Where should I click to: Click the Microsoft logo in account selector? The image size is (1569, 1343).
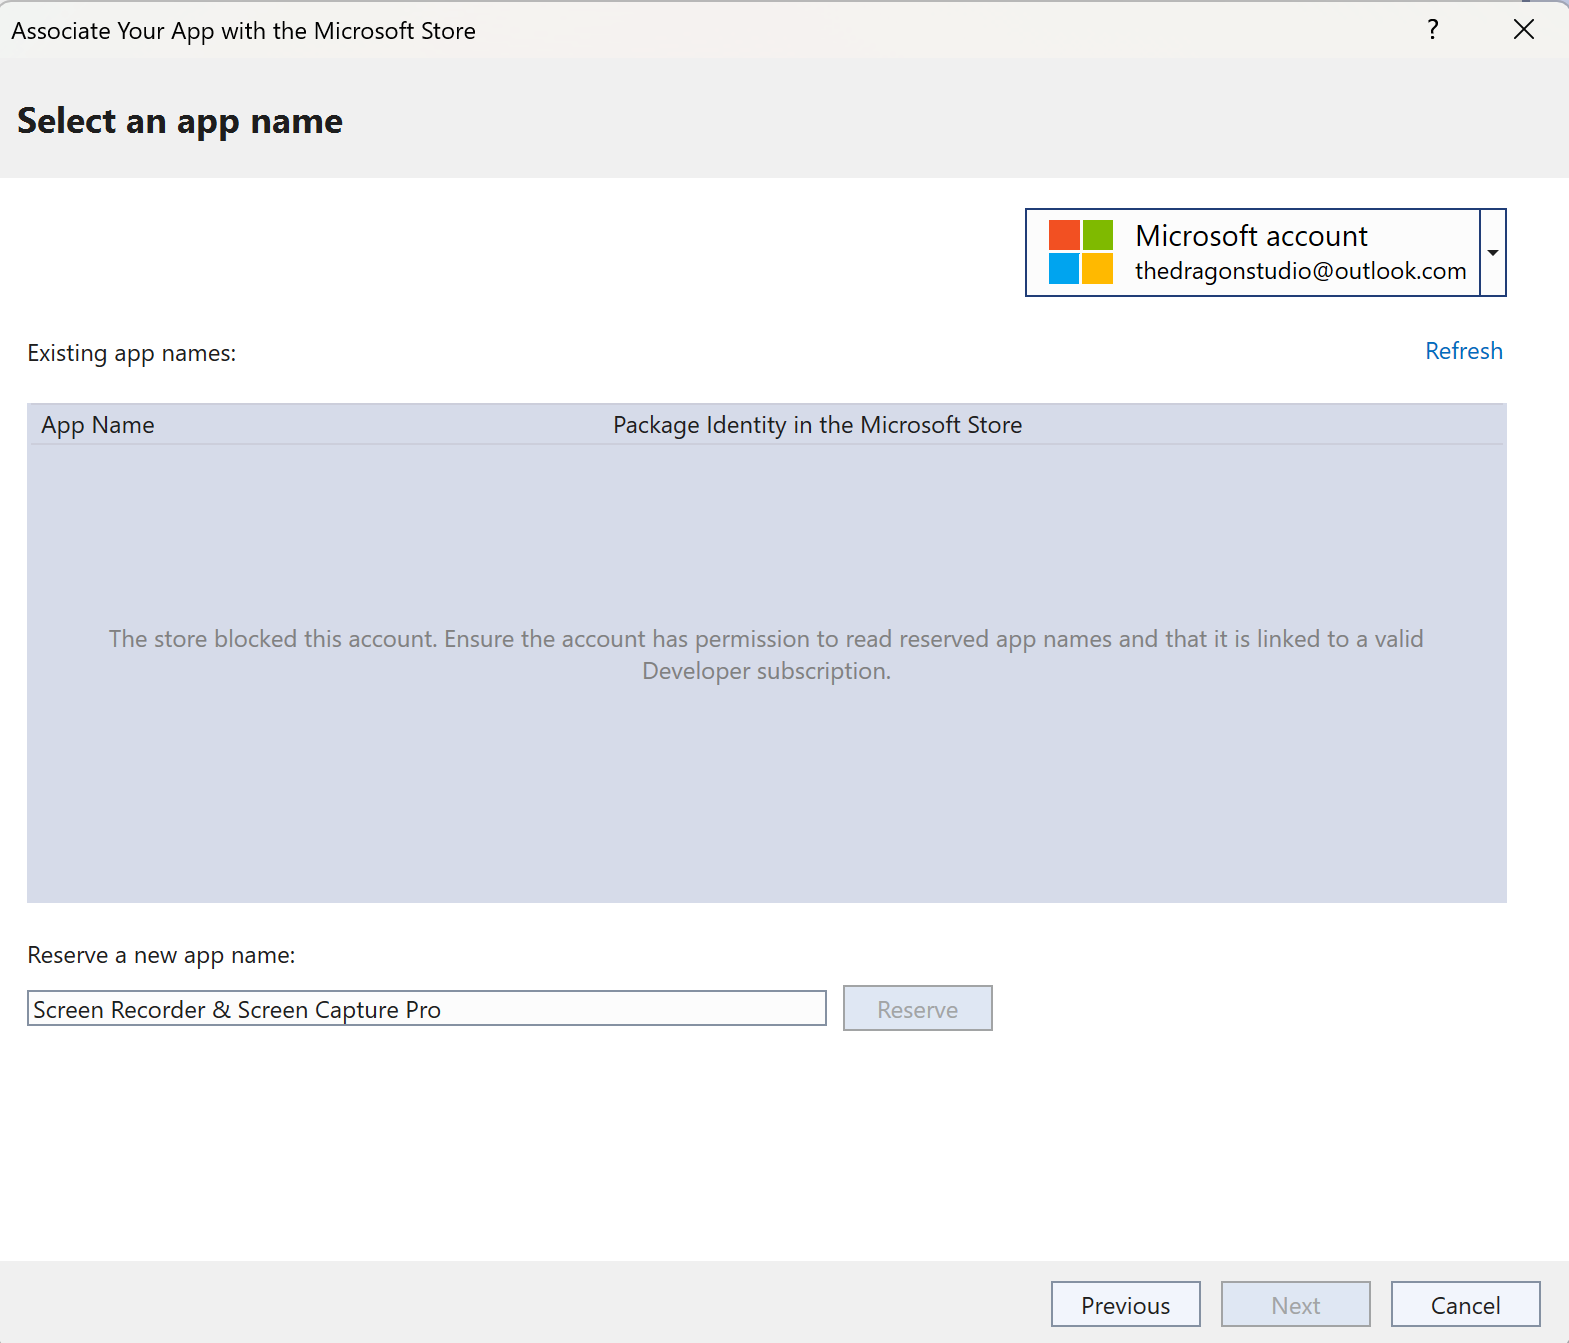point(1080,252)
